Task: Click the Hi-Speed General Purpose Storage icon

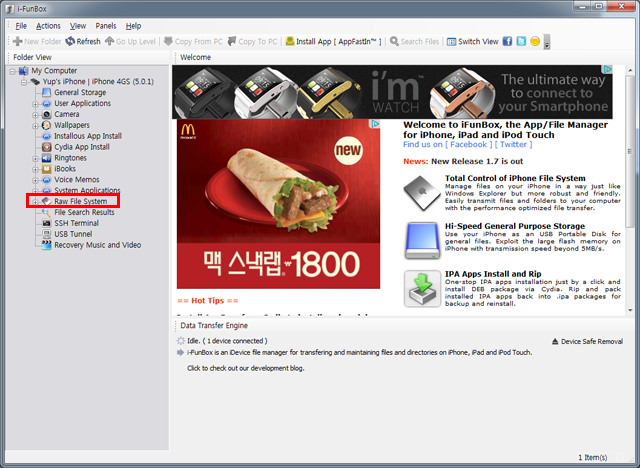Action: [422, 241]
